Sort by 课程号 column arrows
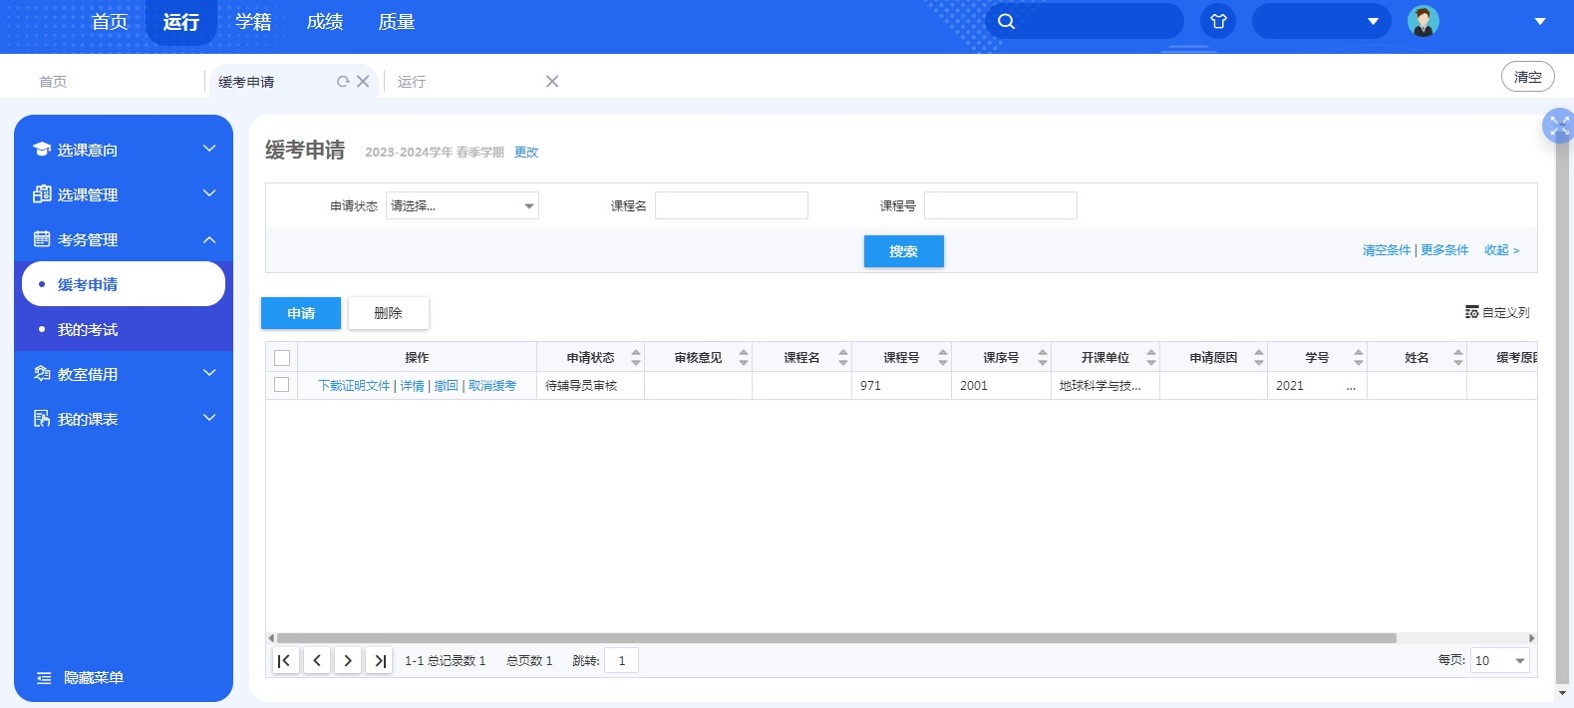The width and height of the screenshot is (1574, 708). click(943, 357)
